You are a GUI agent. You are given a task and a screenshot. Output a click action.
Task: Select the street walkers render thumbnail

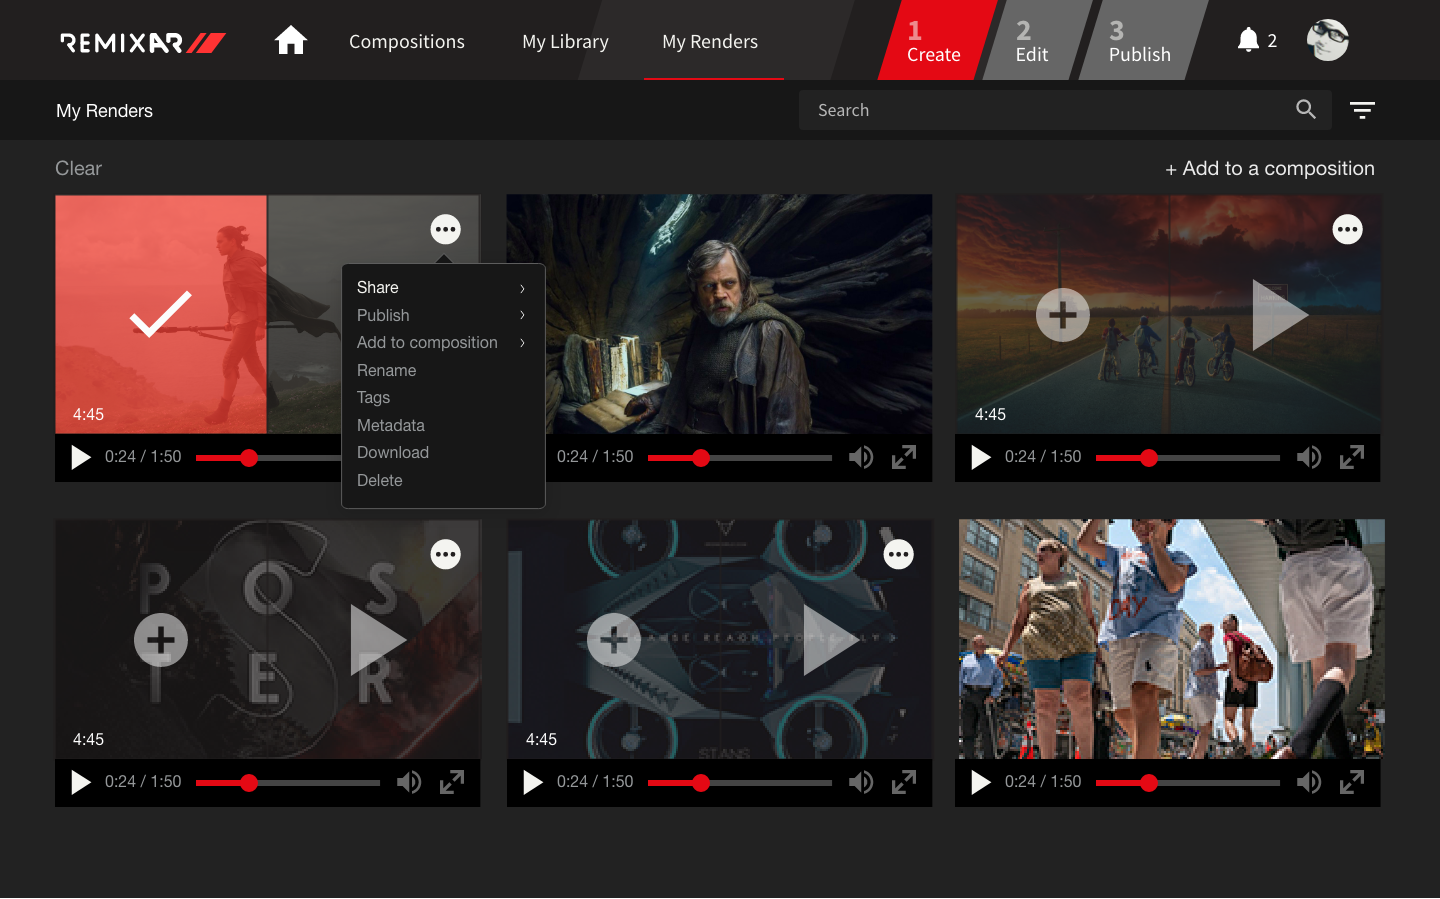1171,639
